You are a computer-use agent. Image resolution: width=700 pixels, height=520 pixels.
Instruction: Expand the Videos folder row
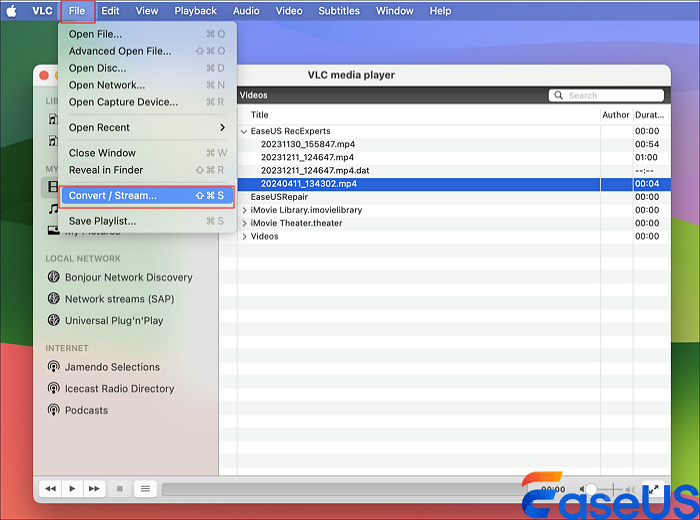pos(244,236)
